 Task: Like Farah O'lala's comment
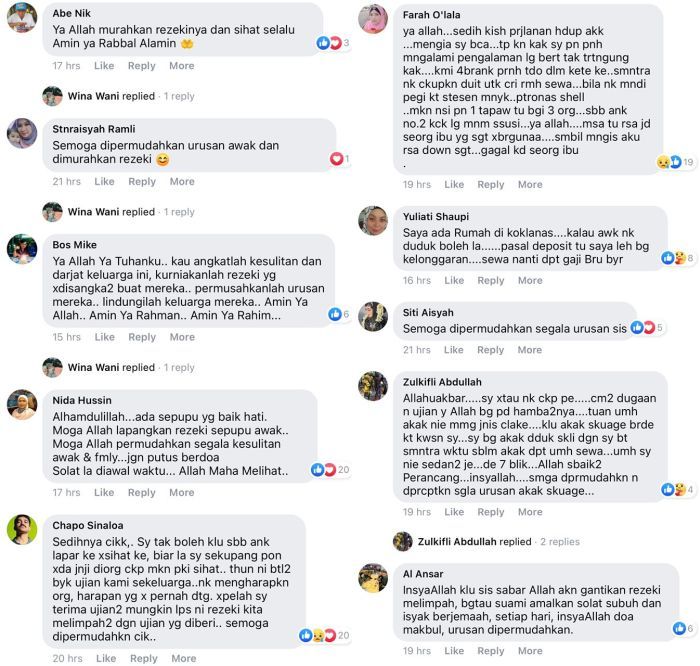[454, 185]
